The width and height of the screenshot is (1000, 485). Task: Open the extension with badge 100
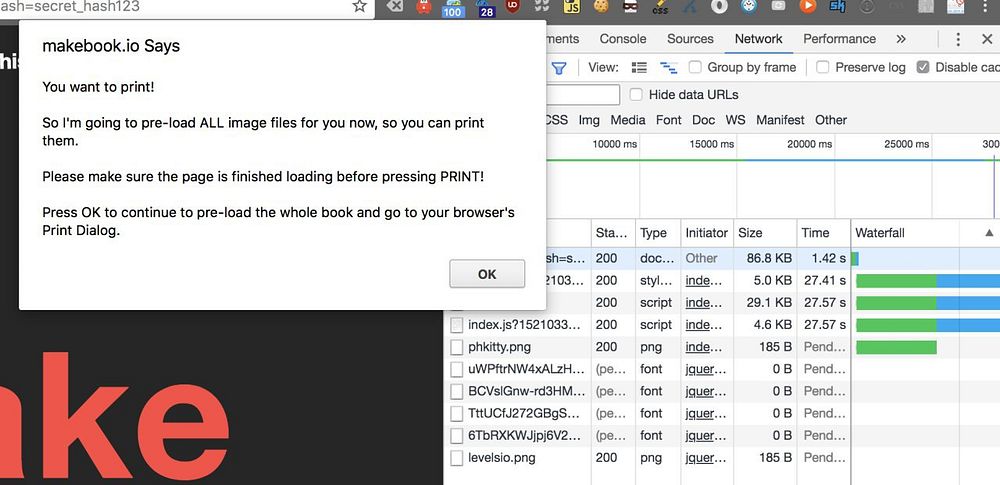(453, 8)
